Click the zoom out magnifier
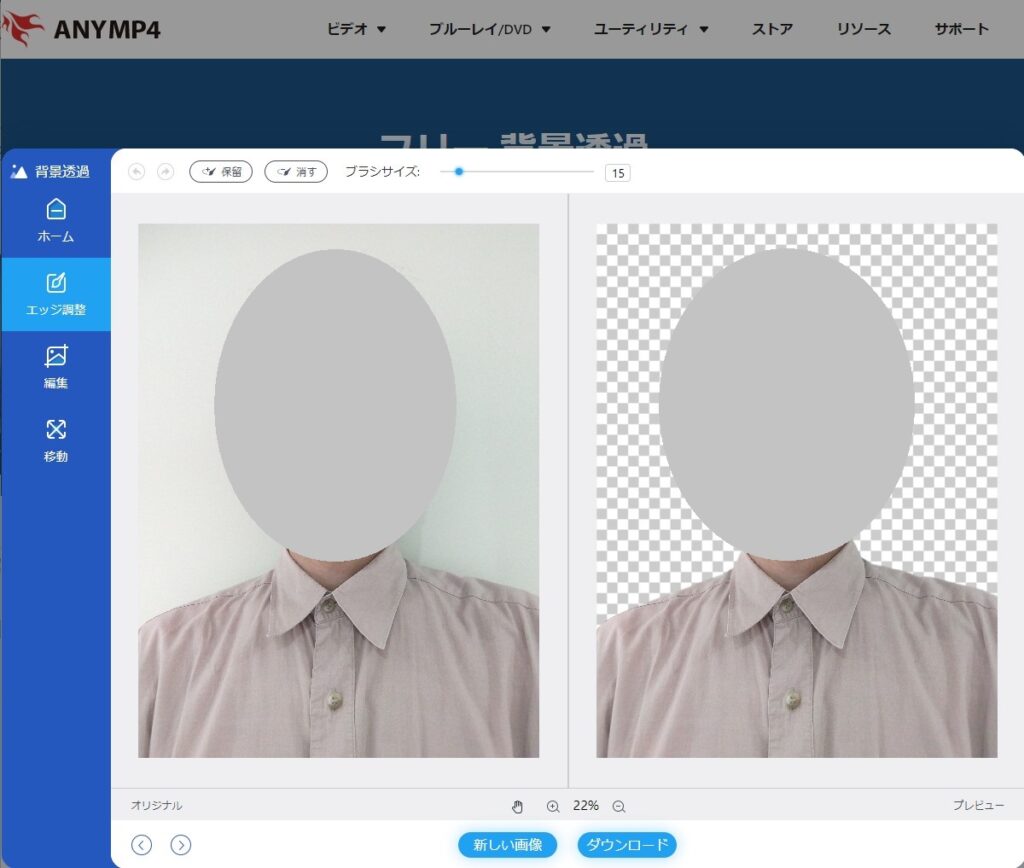Screen dimensions: 1024x868 tap(619, 806)
